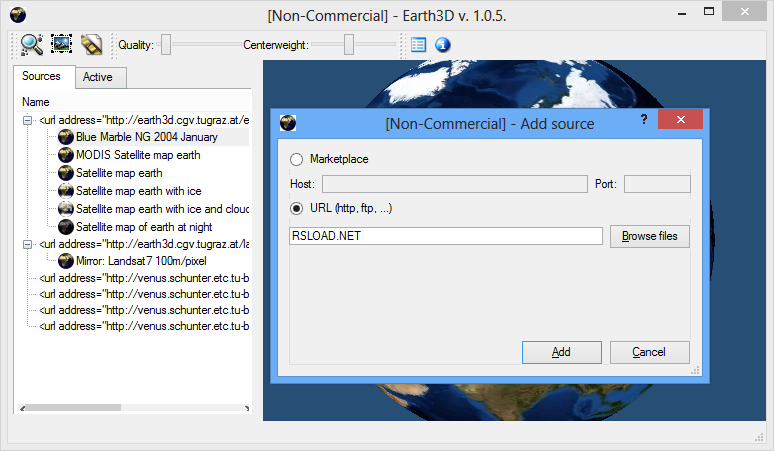Select Satellite map of earth at night
The width and height of the screenshot is (774, 451).
[x=144, y=227]
